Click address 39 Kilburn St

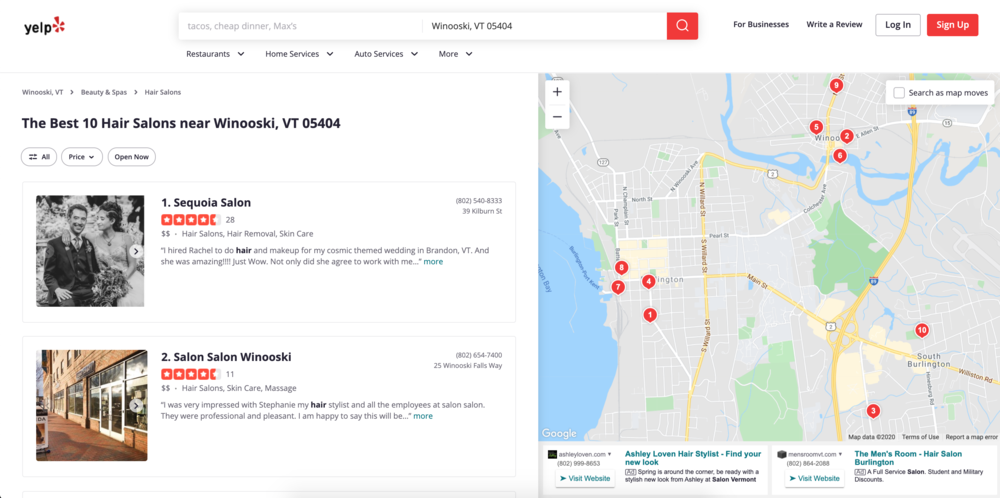click(482, 211)
